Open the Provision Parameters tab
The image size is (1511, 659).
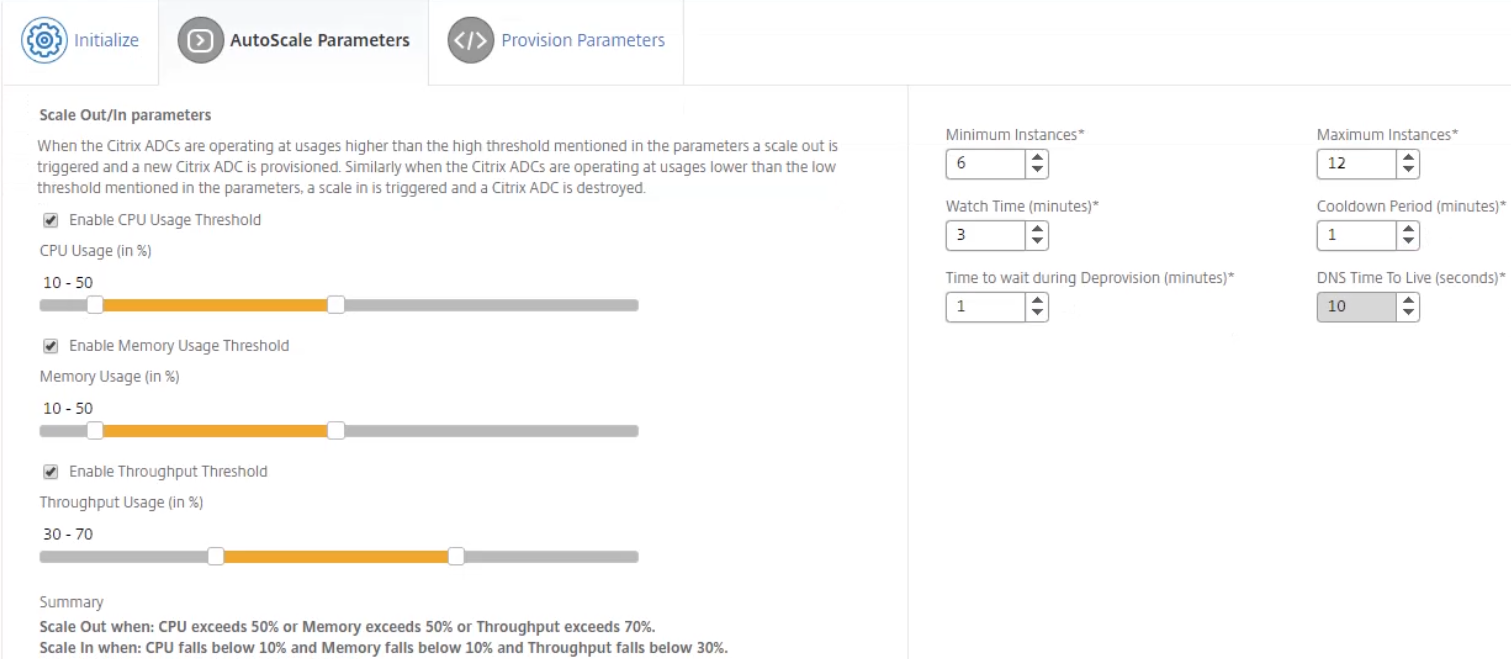[x=583, y=41]
